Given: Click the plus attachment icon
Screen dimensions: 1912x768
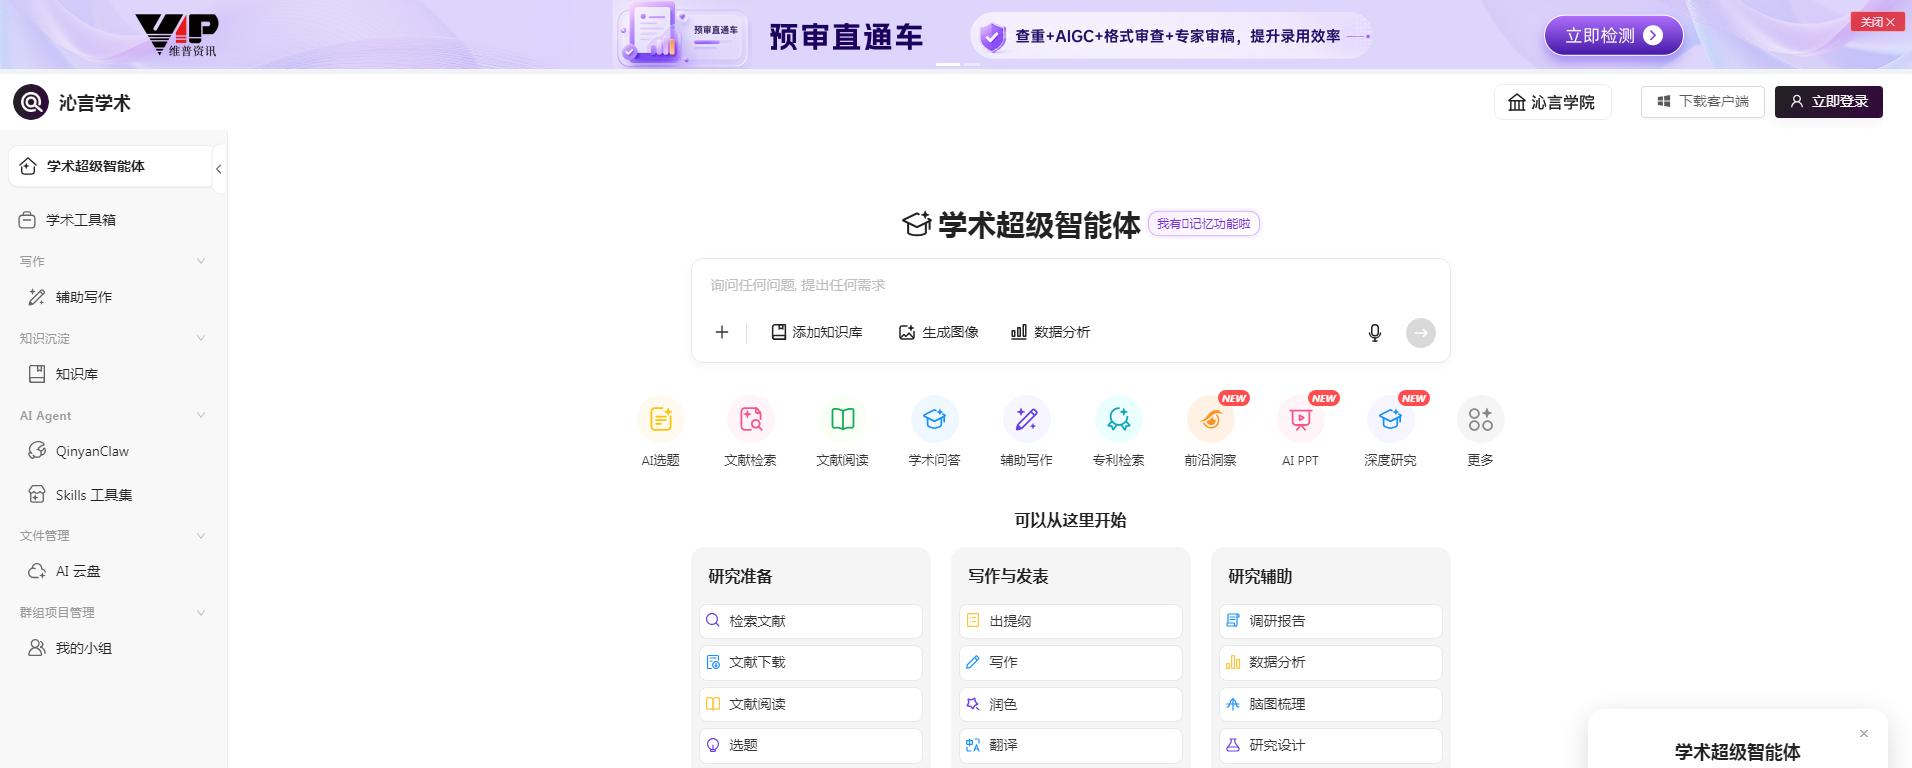Looking at the screenshot, I should point(722,332).
